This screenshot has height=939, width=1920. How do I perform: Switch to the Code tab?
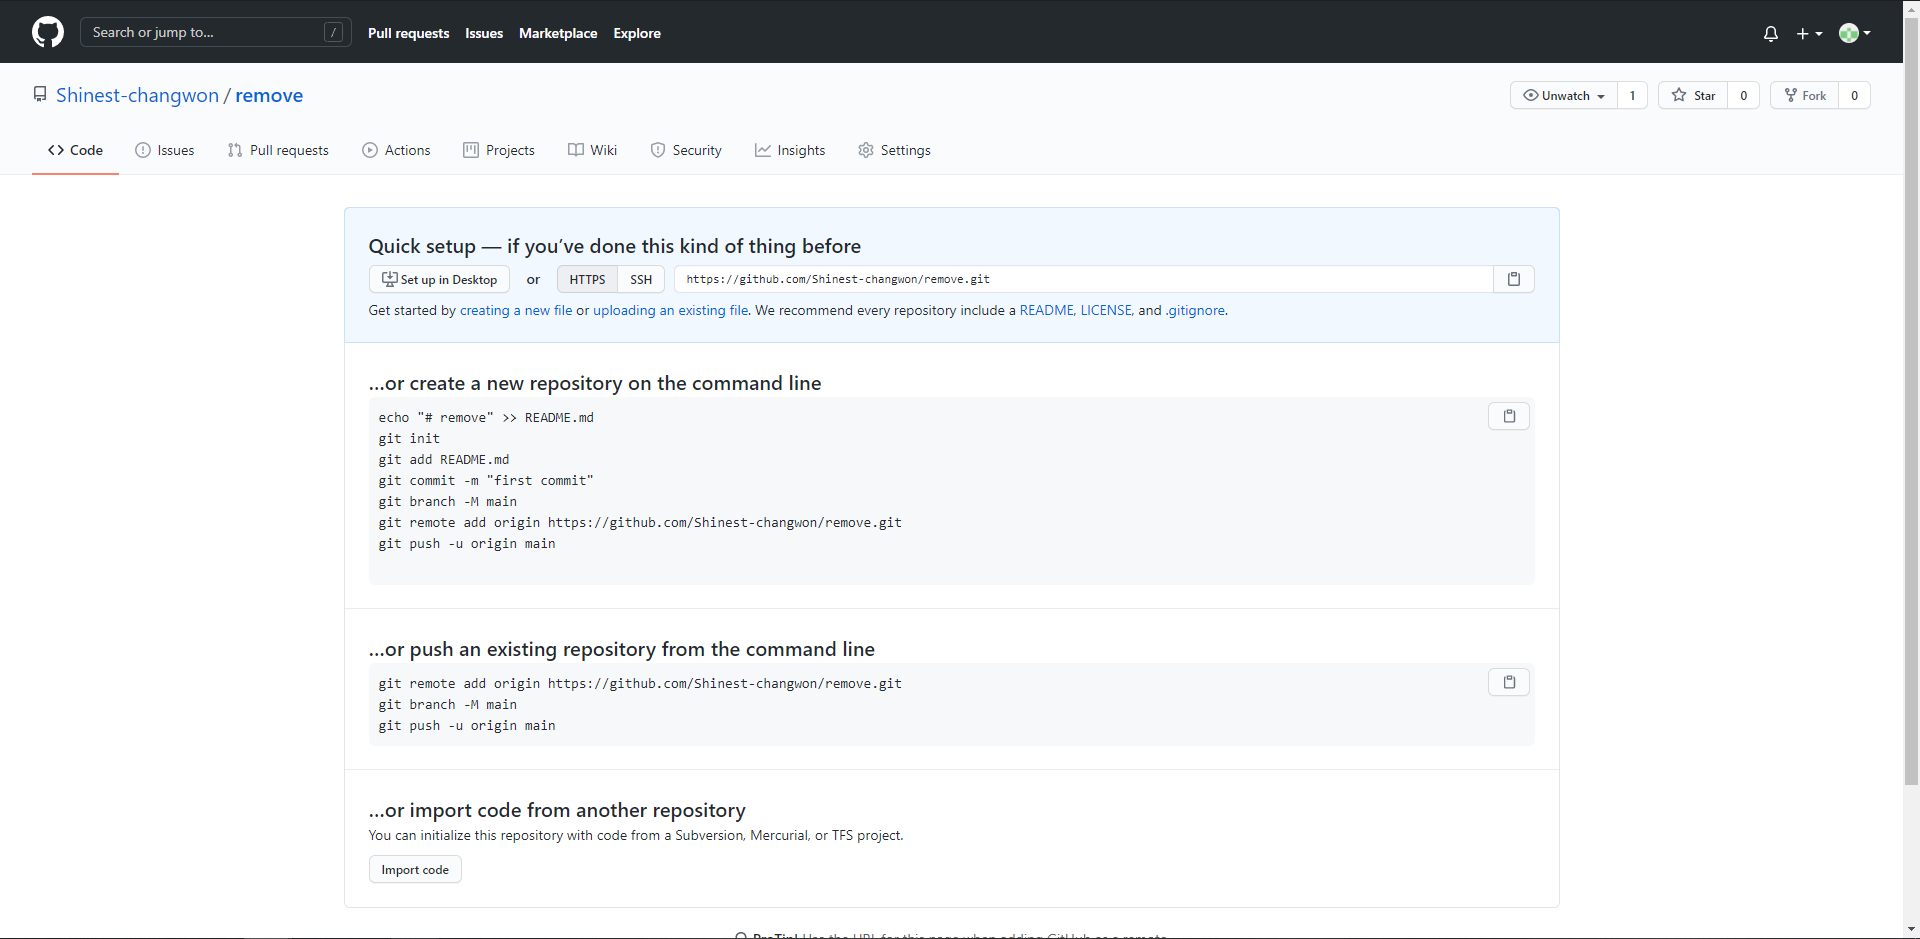click(x=75, y=150)
